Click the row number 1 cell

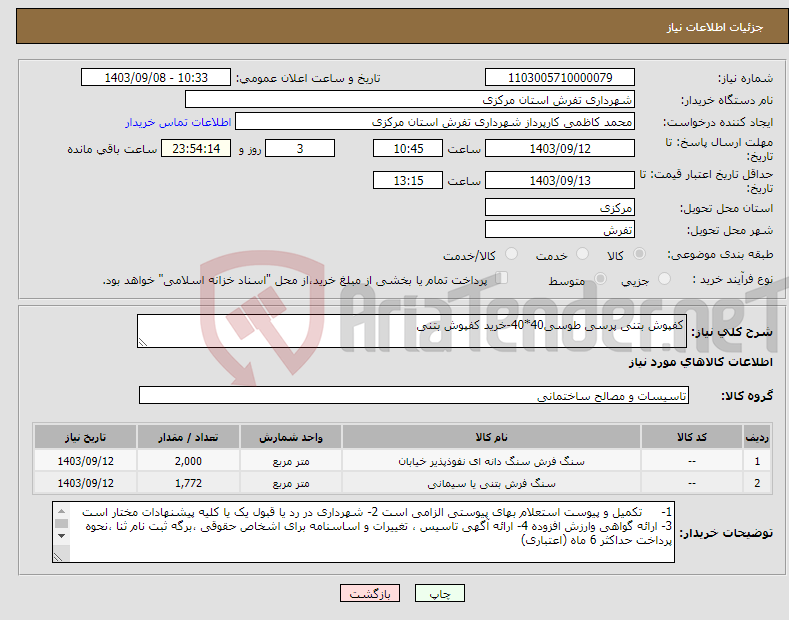(x=757, y=461)
